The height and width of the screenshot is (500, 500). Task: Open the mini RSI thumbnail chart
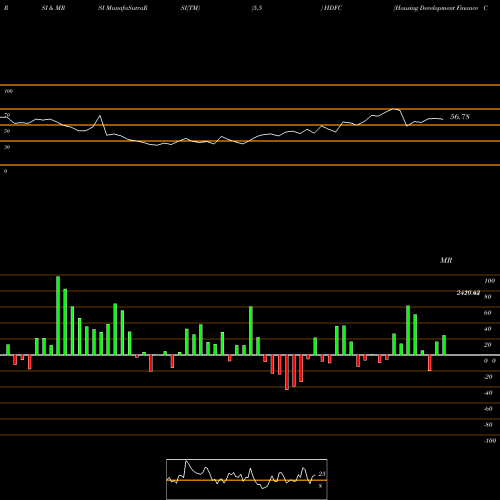pyautogui.click(x=247, y=479)
